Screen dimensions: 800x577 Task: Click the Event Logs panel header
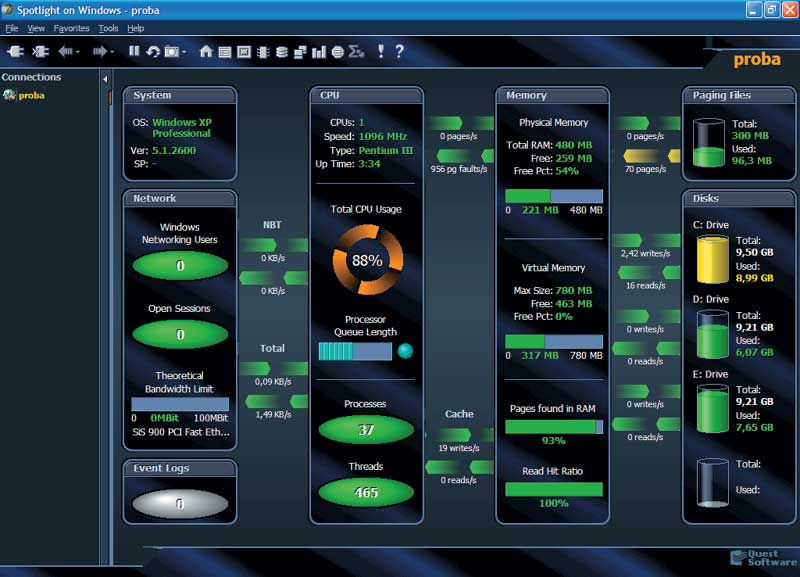pos(180,468)
